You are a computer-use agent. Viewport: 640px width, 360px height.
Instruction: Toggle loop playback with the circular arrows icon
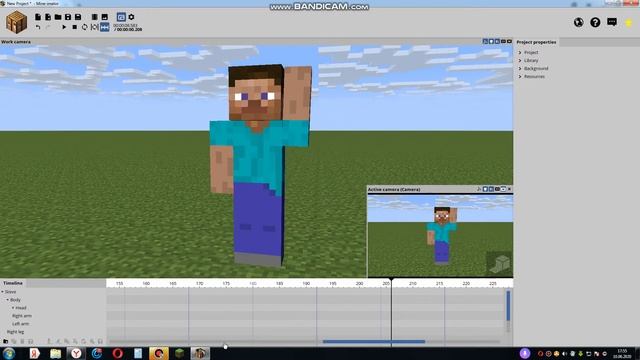pos(84,27)
